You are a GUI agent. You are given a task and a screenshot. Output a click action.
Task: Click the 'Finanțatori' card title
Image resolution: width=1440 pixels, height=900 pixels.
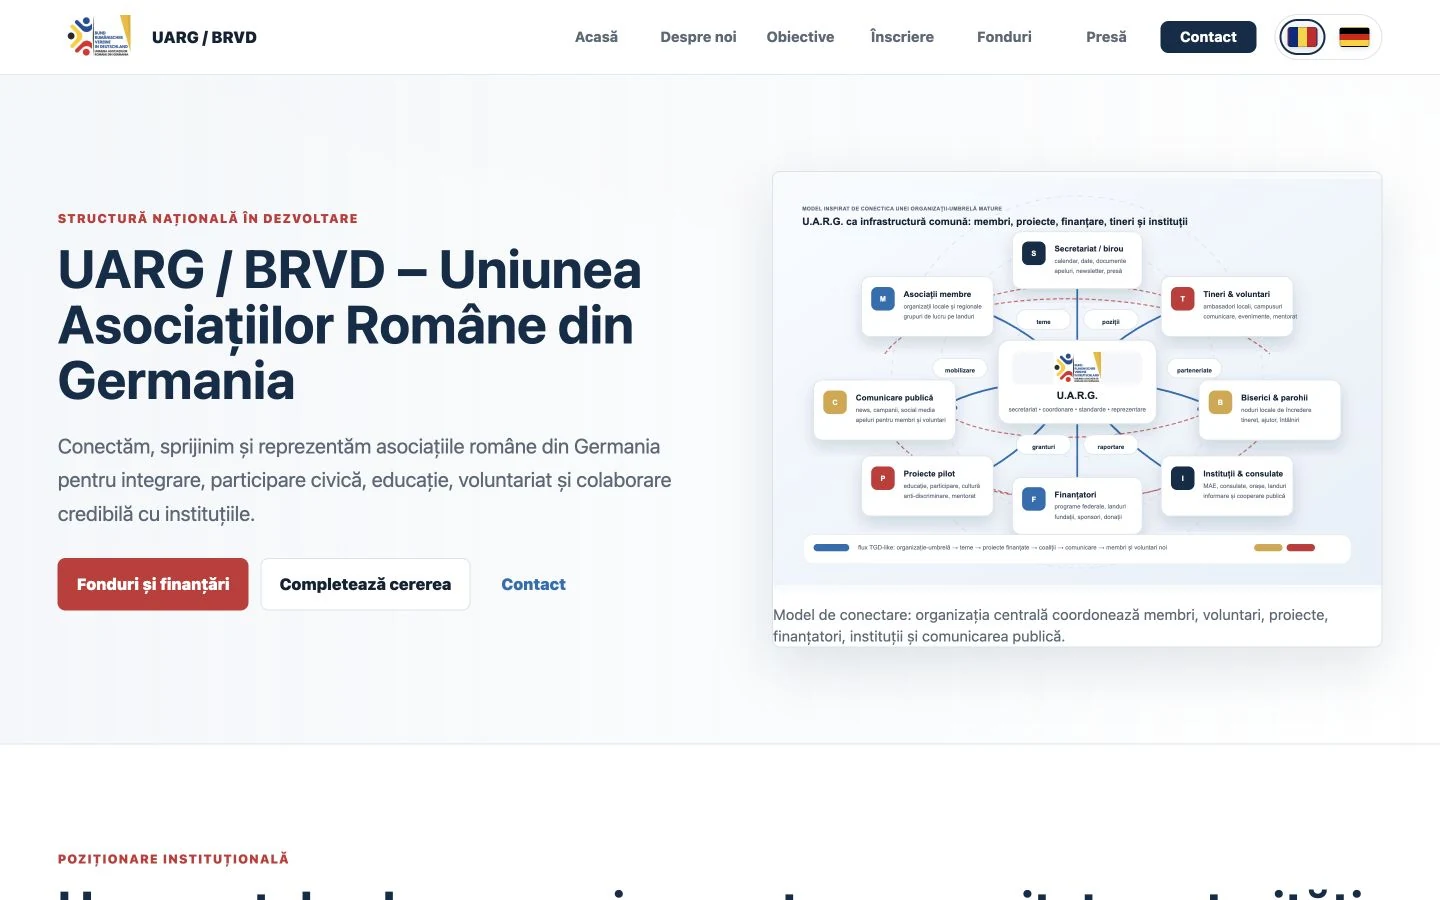1075,495
